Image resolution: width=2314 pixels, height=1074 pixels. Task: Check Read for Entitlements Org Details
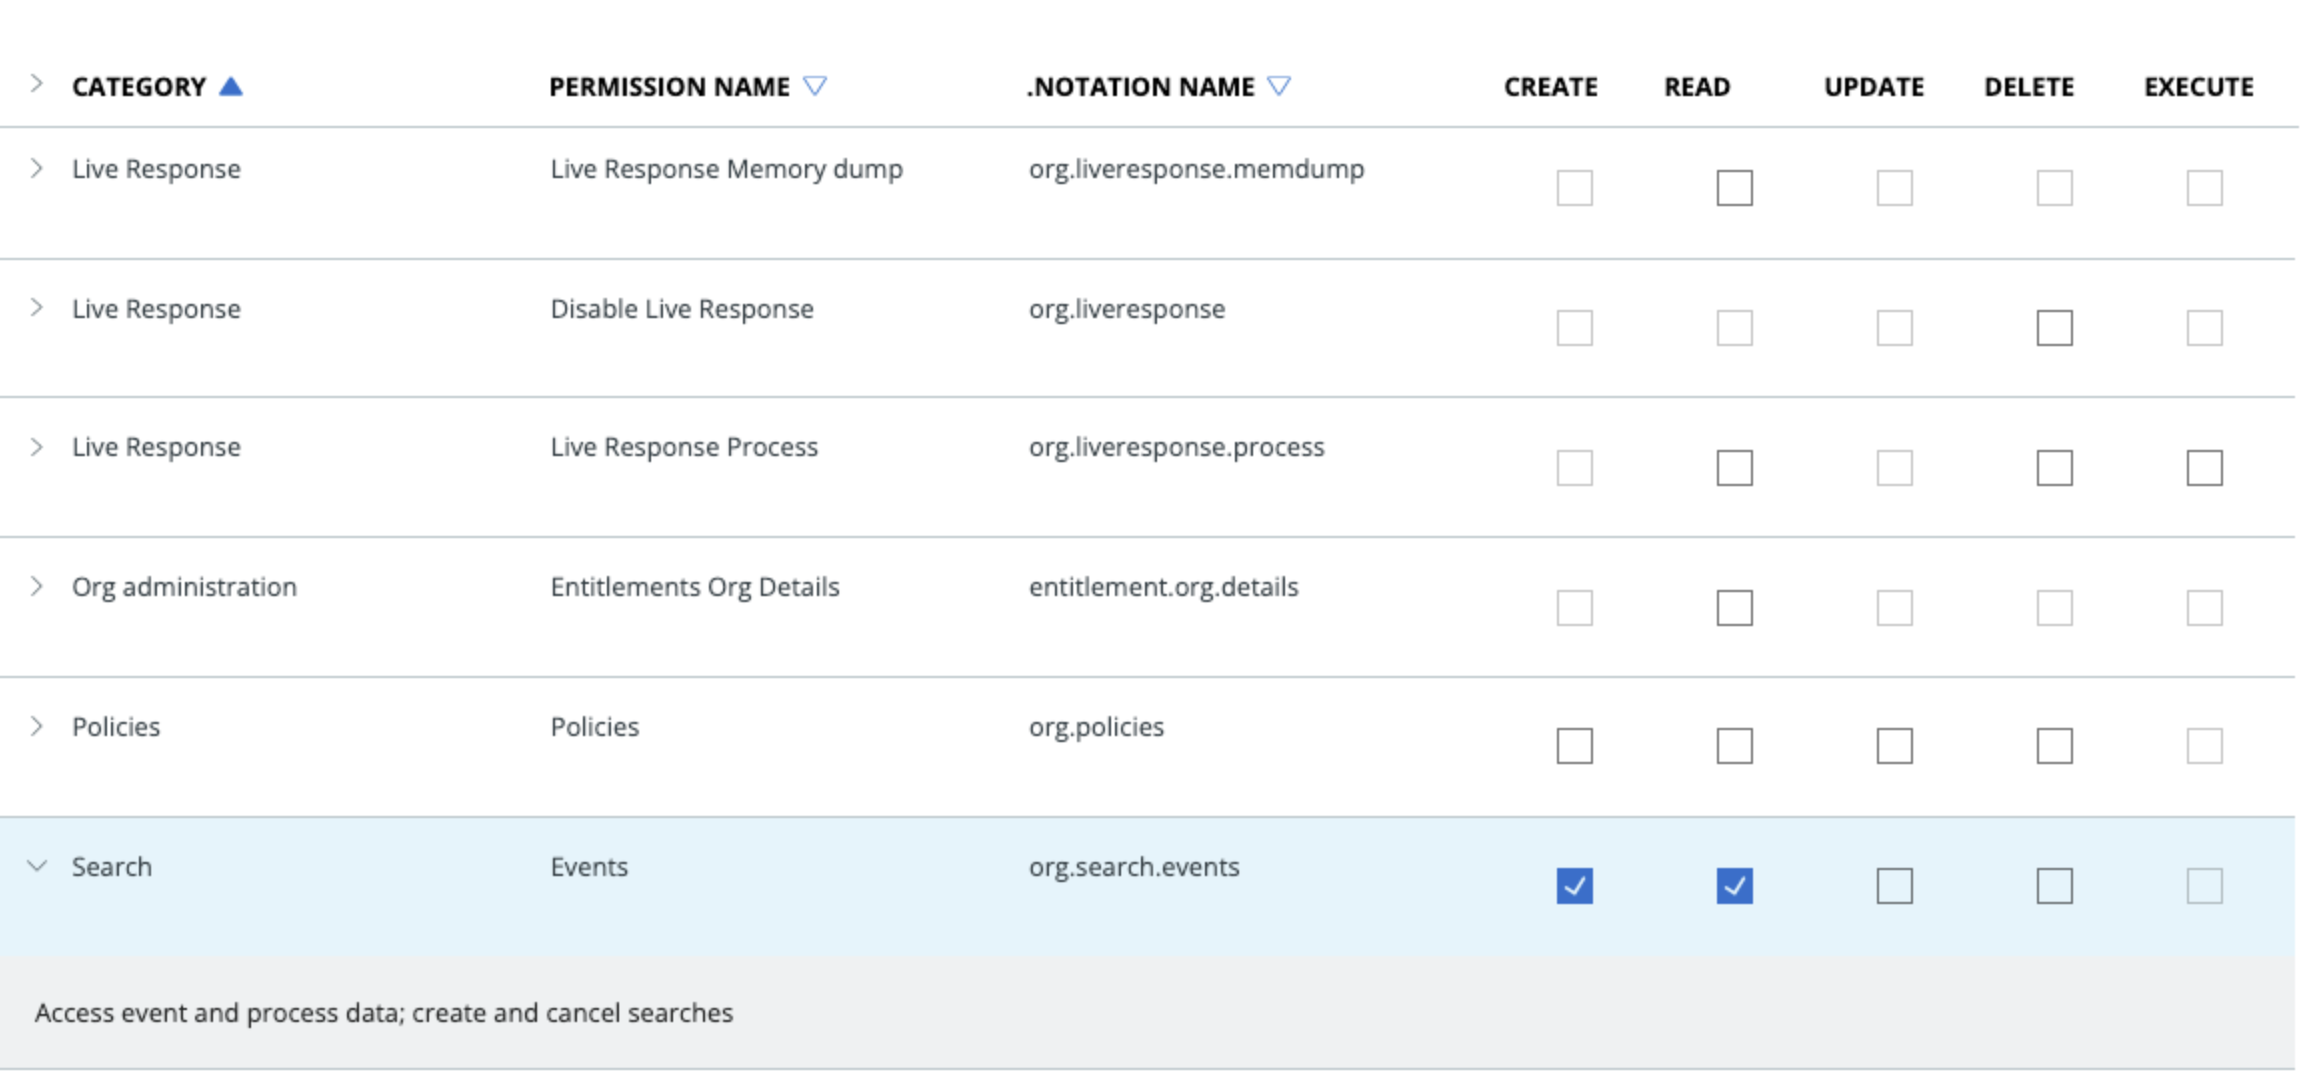click(x=1734, y=608)
